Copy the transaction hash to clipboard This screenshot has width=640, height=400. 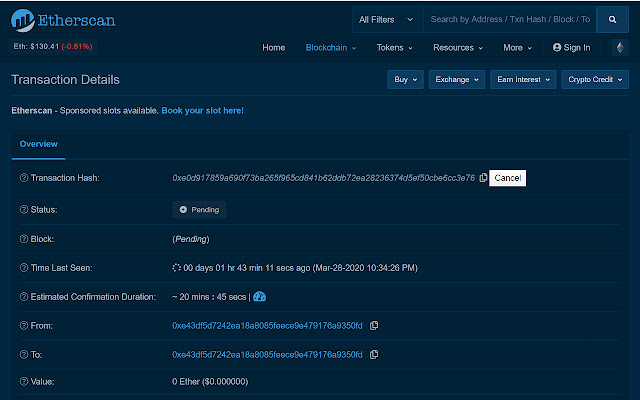[x=483, y=178]
